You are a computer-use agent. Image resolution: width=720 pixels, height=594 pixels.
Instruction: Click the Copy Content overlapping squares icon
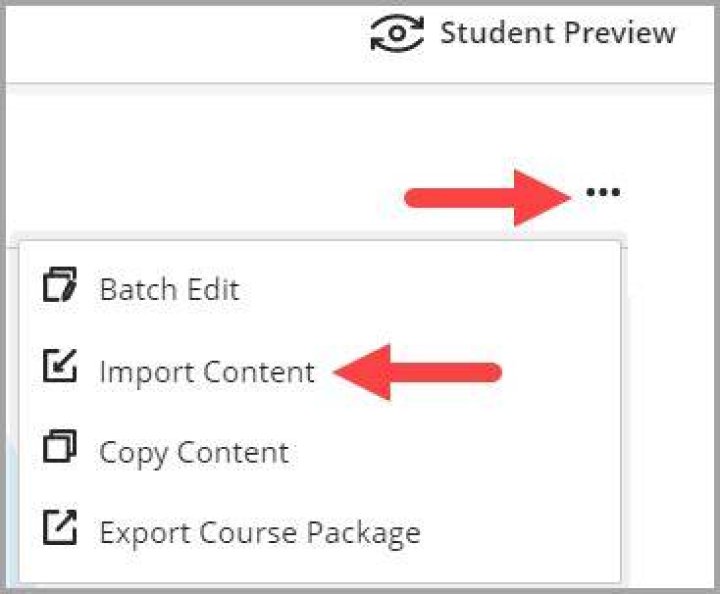tap(60, 446)
